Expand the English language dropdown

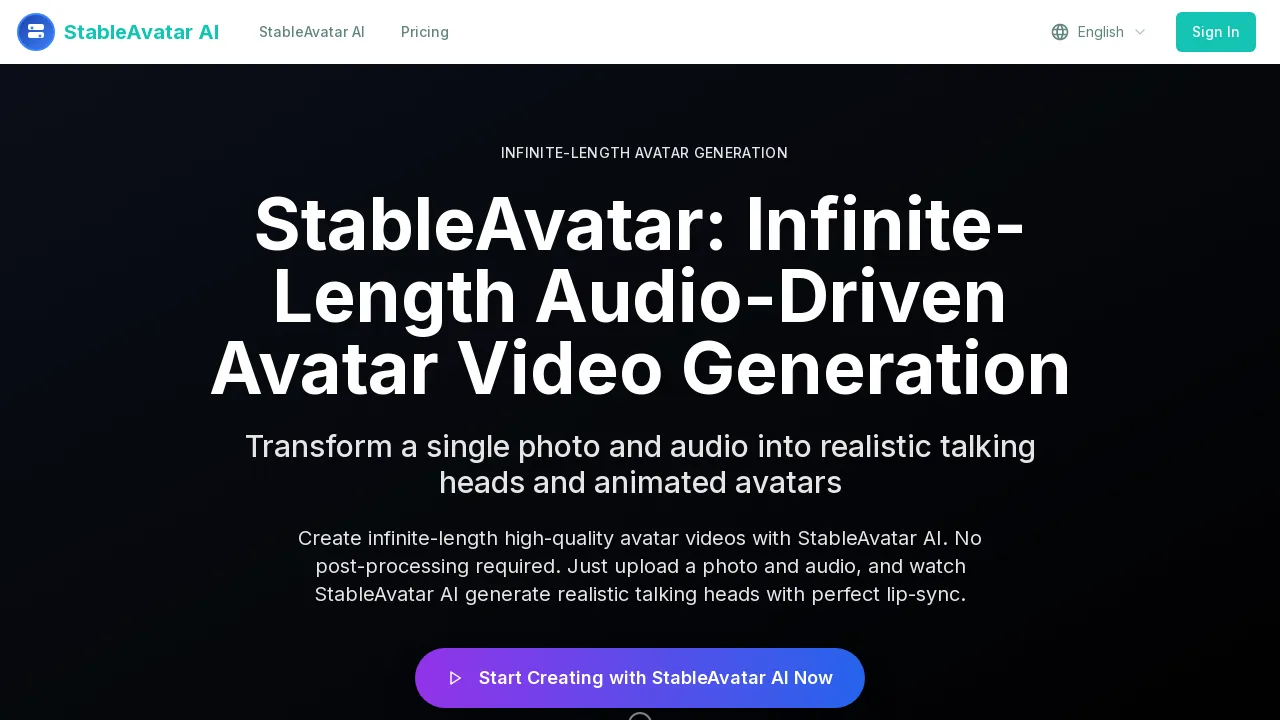(1099, 32)
